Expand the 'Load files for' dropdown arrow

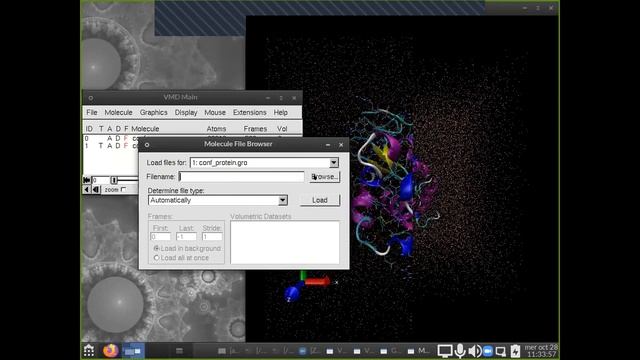[x=333, y=162]
